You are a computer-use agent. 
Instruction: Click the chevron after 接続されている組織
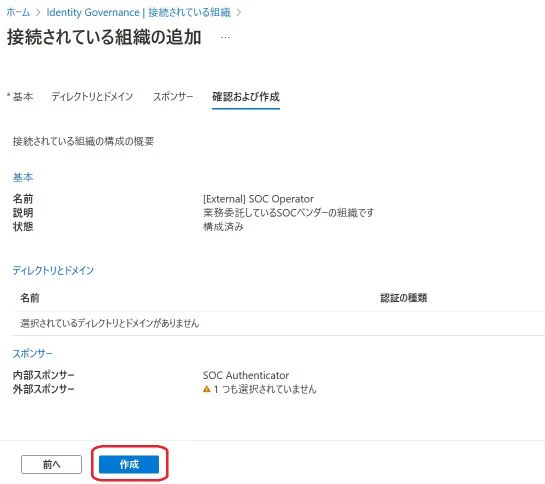pos(239,13)
